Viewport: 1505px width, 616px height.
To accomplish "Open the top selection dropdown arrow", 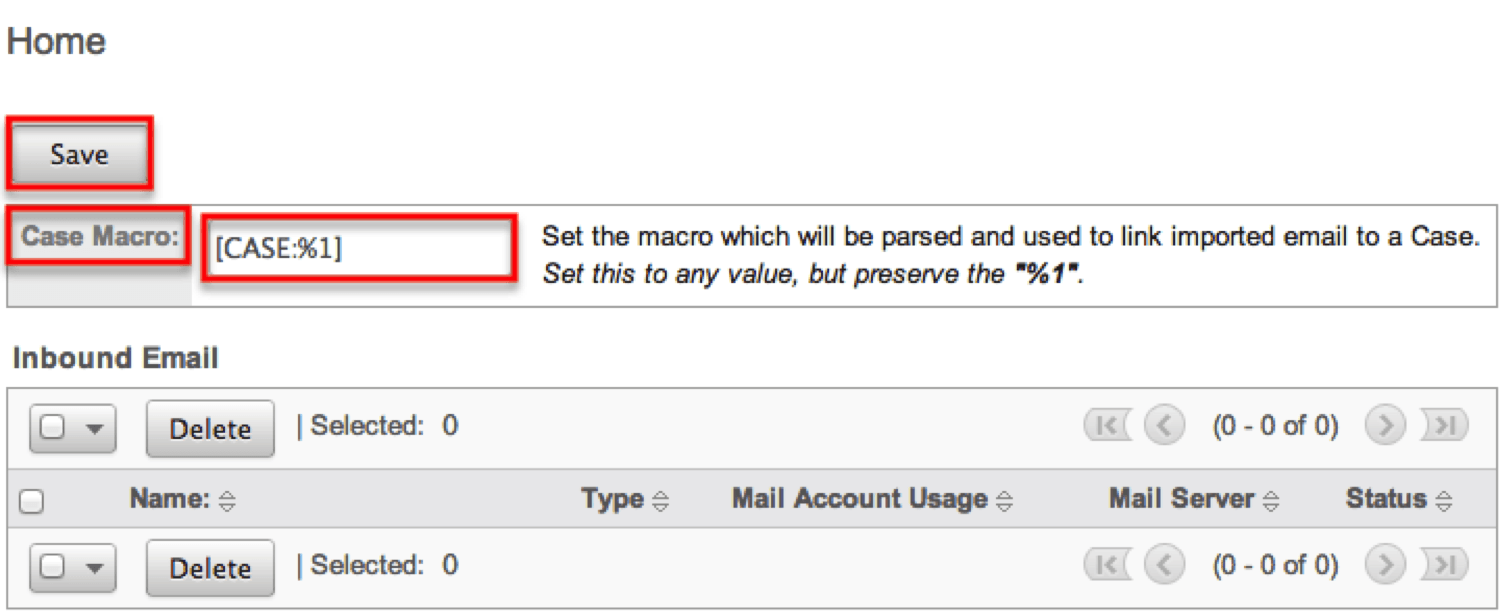I will point(95,428).
